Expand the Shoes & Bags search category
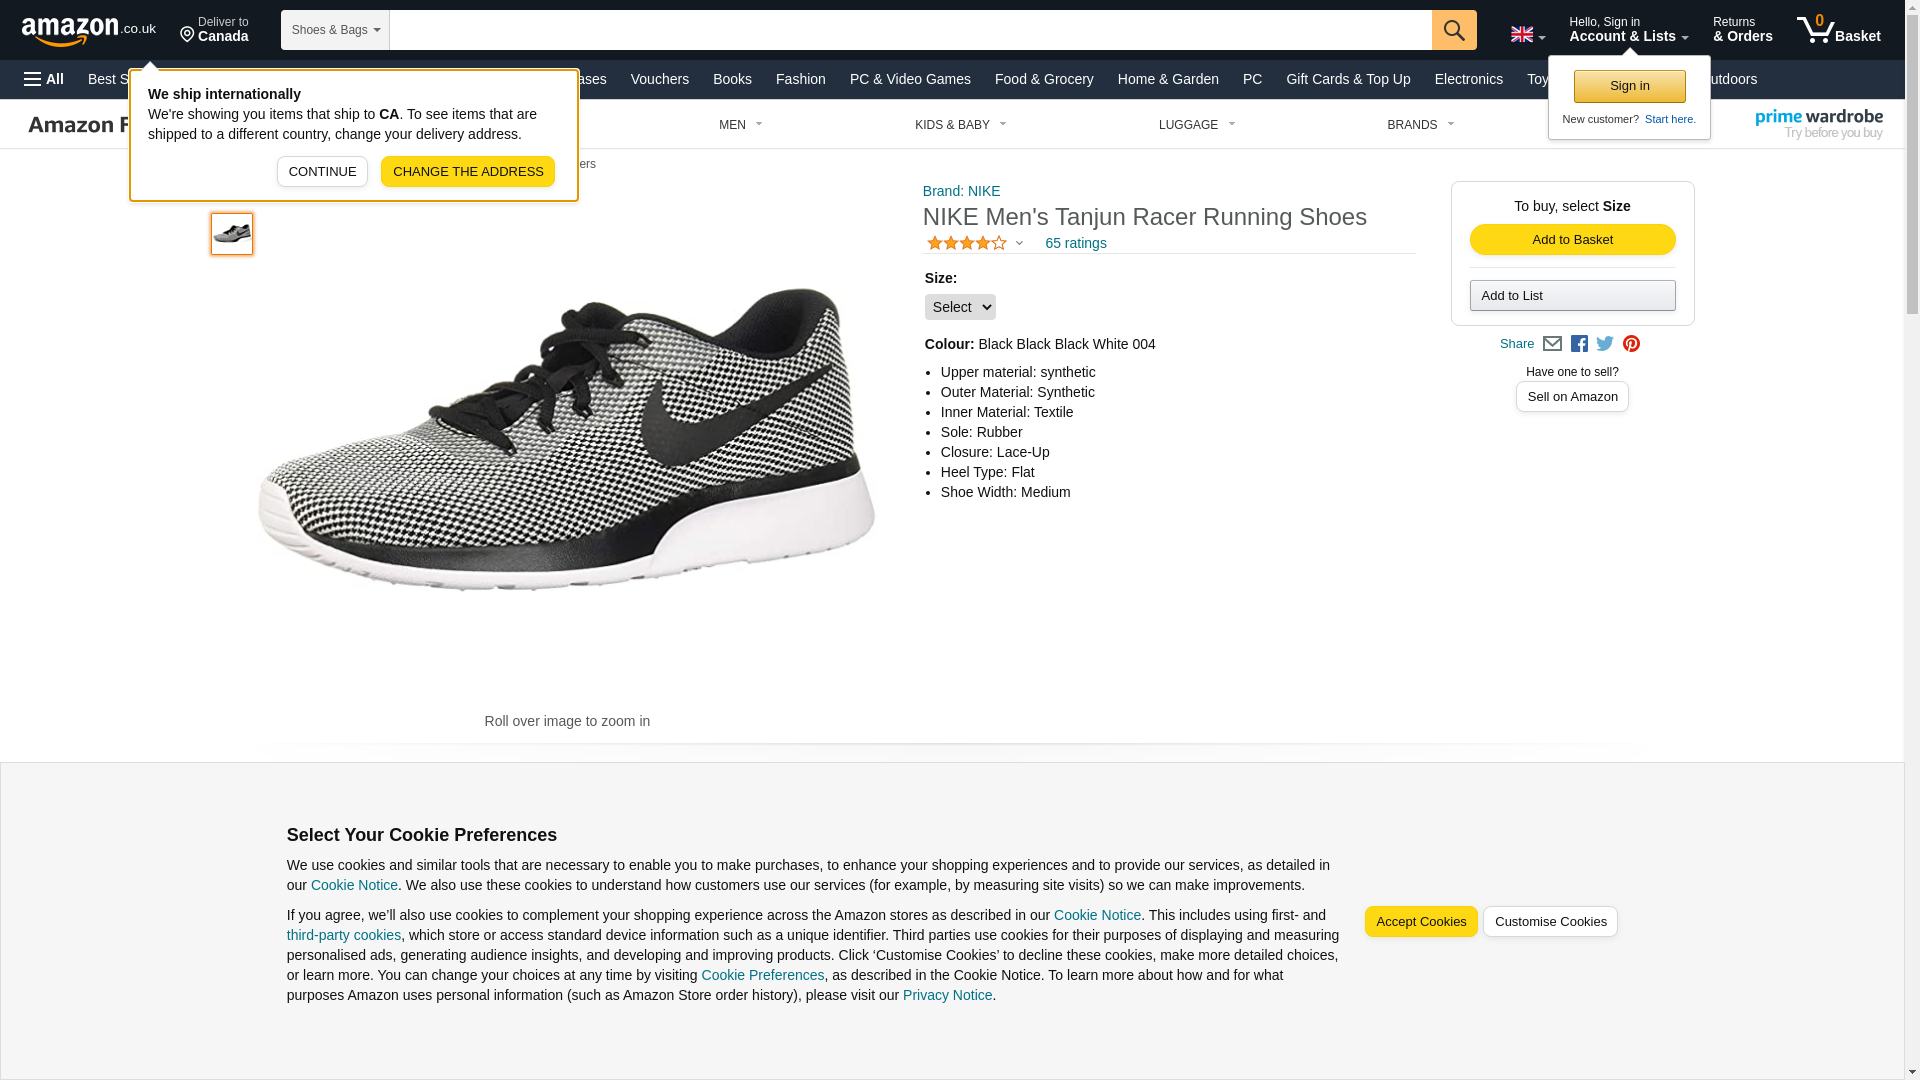 335,30
